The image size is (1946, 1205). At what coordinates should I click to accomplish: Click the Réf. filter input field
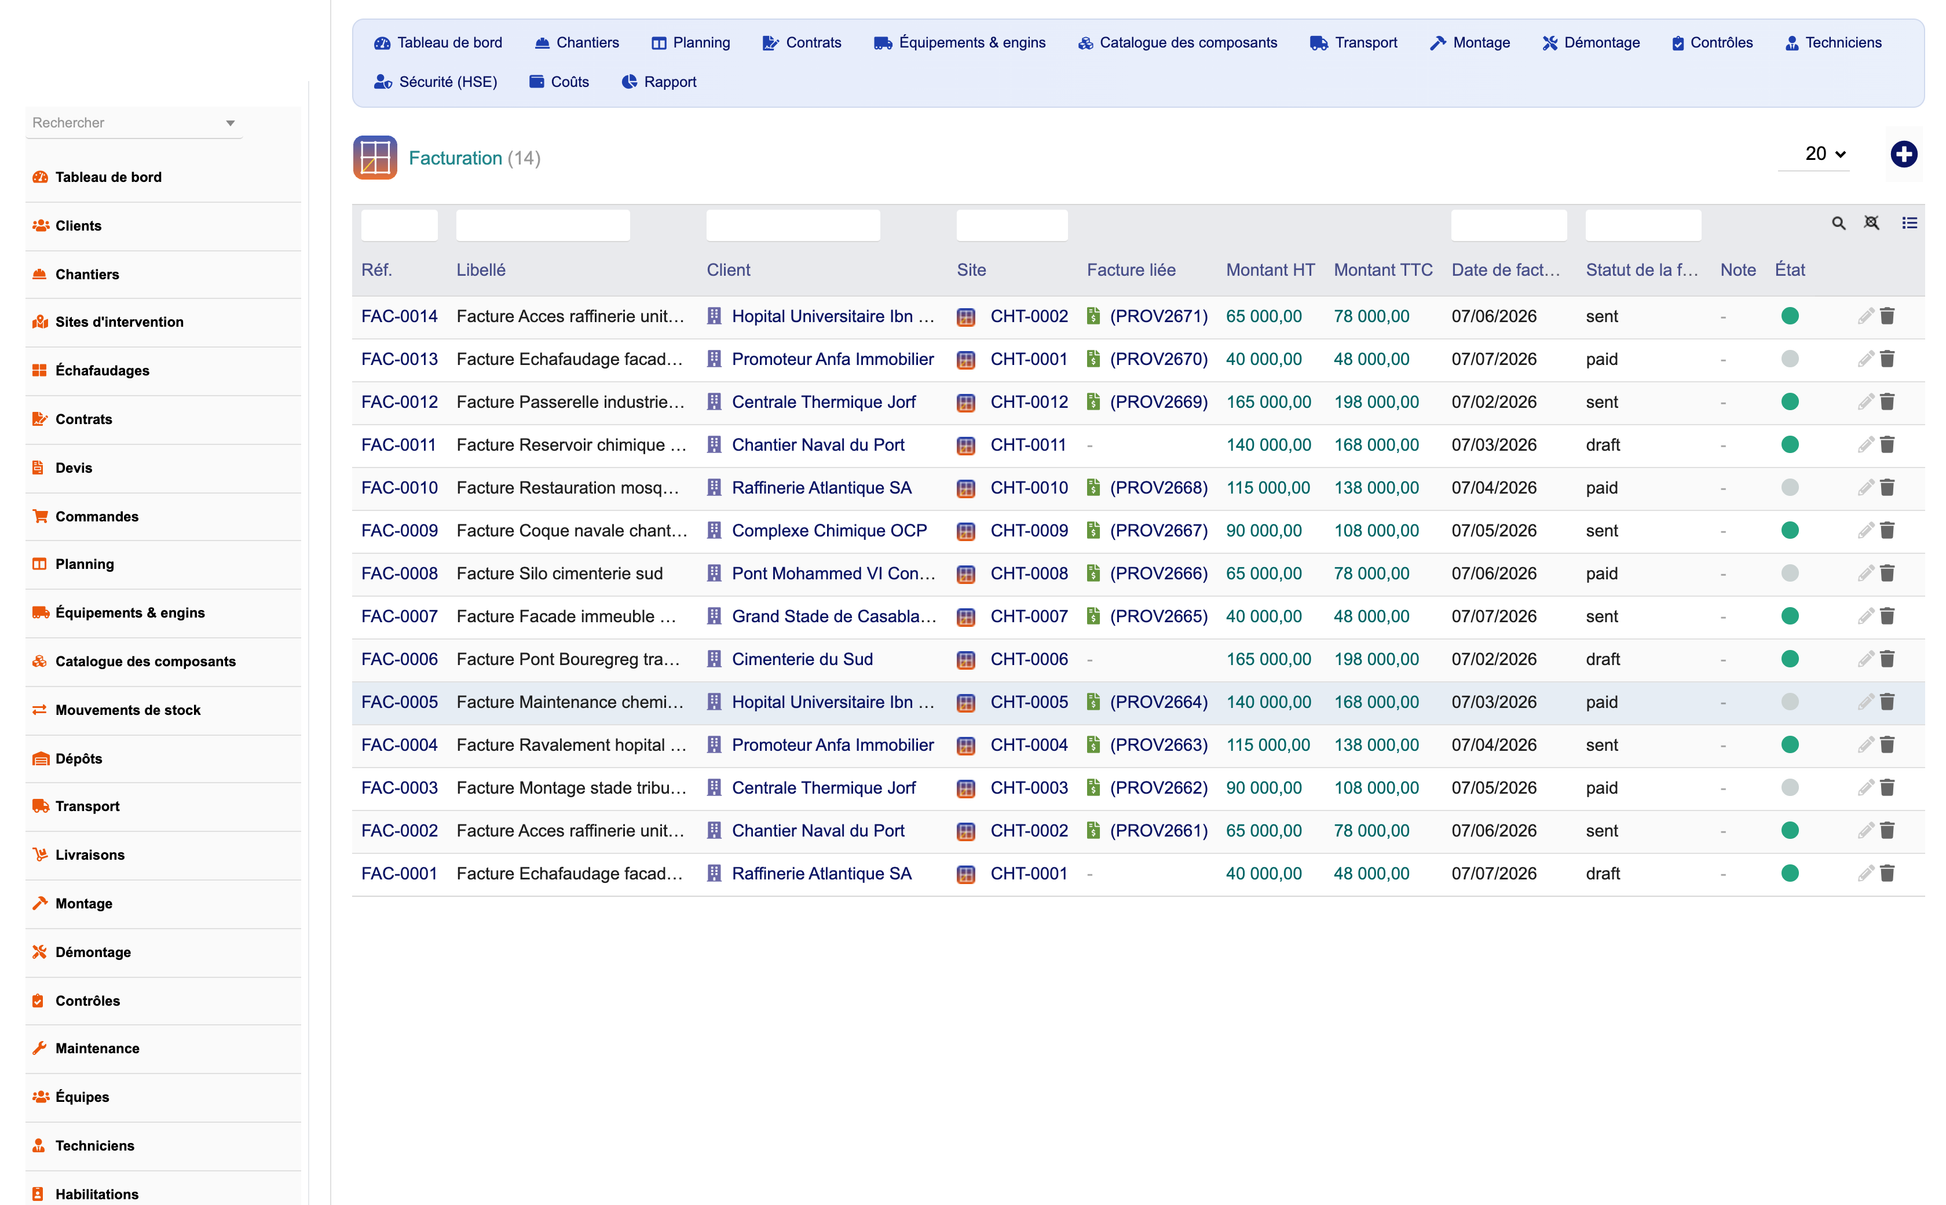399,225
